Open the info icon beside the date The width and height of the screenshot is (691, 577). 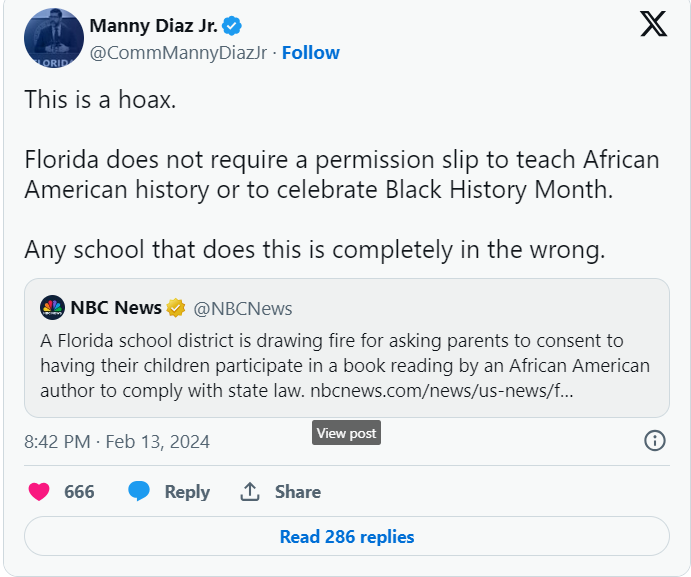click(x=655, y=441)
